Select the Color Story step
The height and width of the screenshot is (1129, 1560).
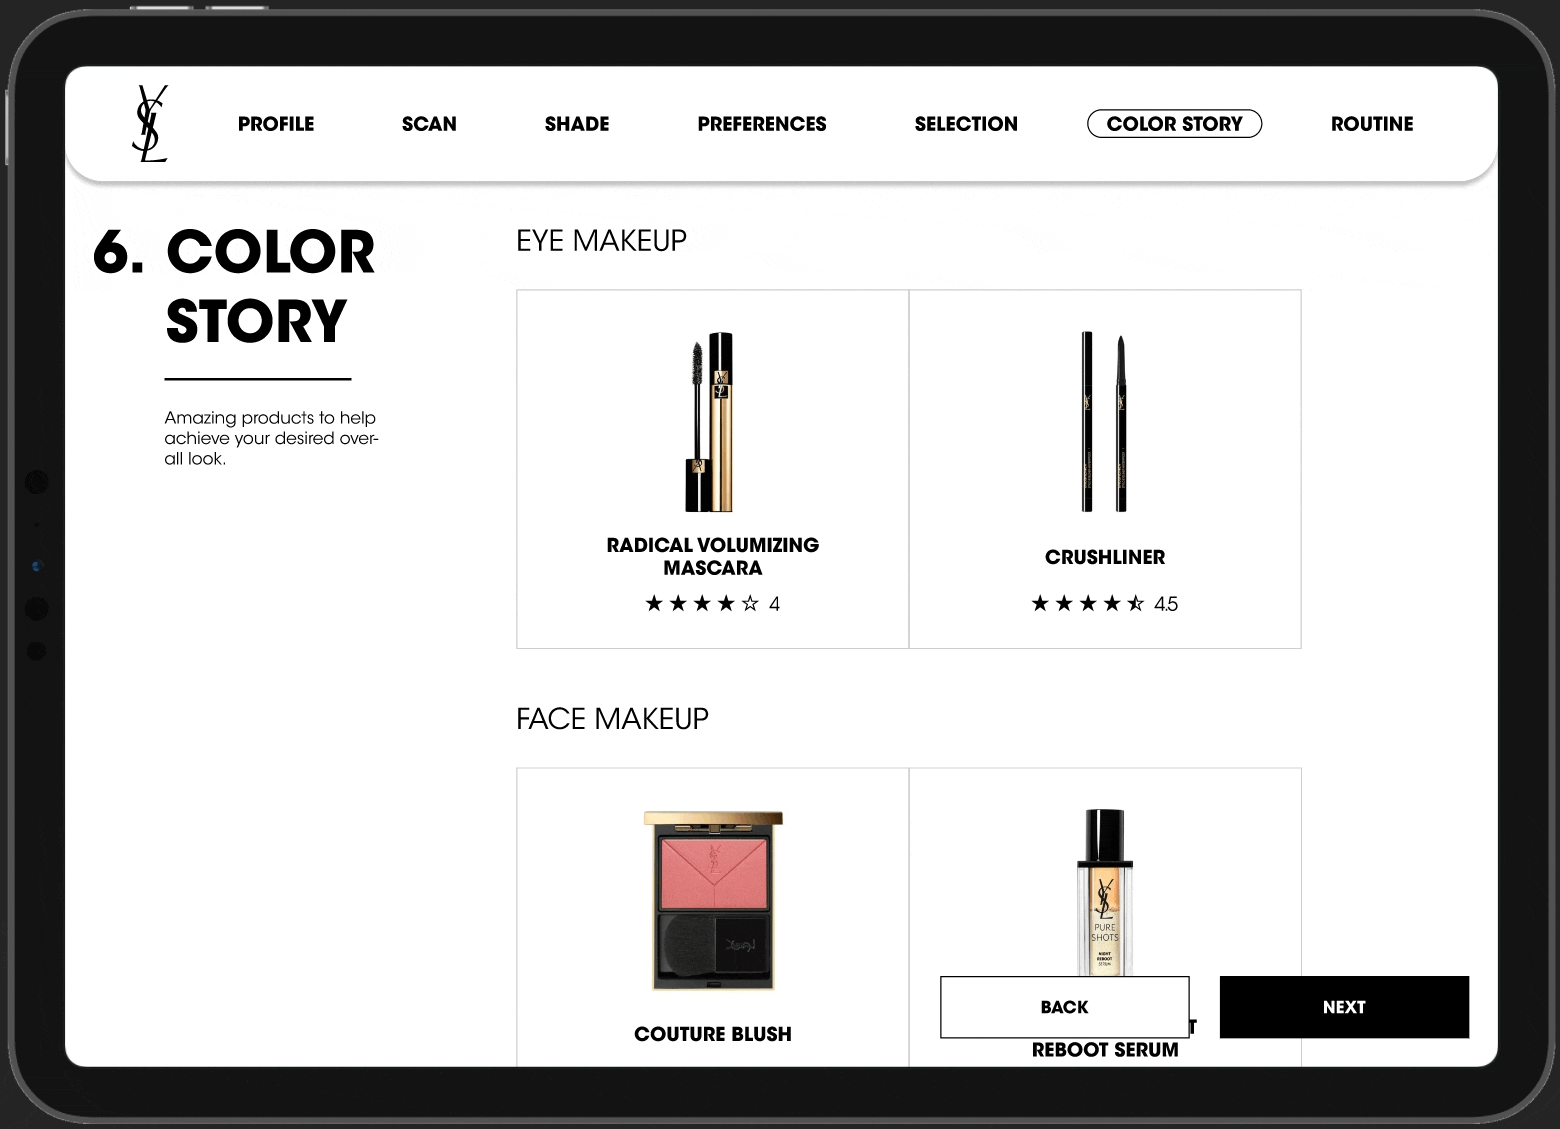1174,124
